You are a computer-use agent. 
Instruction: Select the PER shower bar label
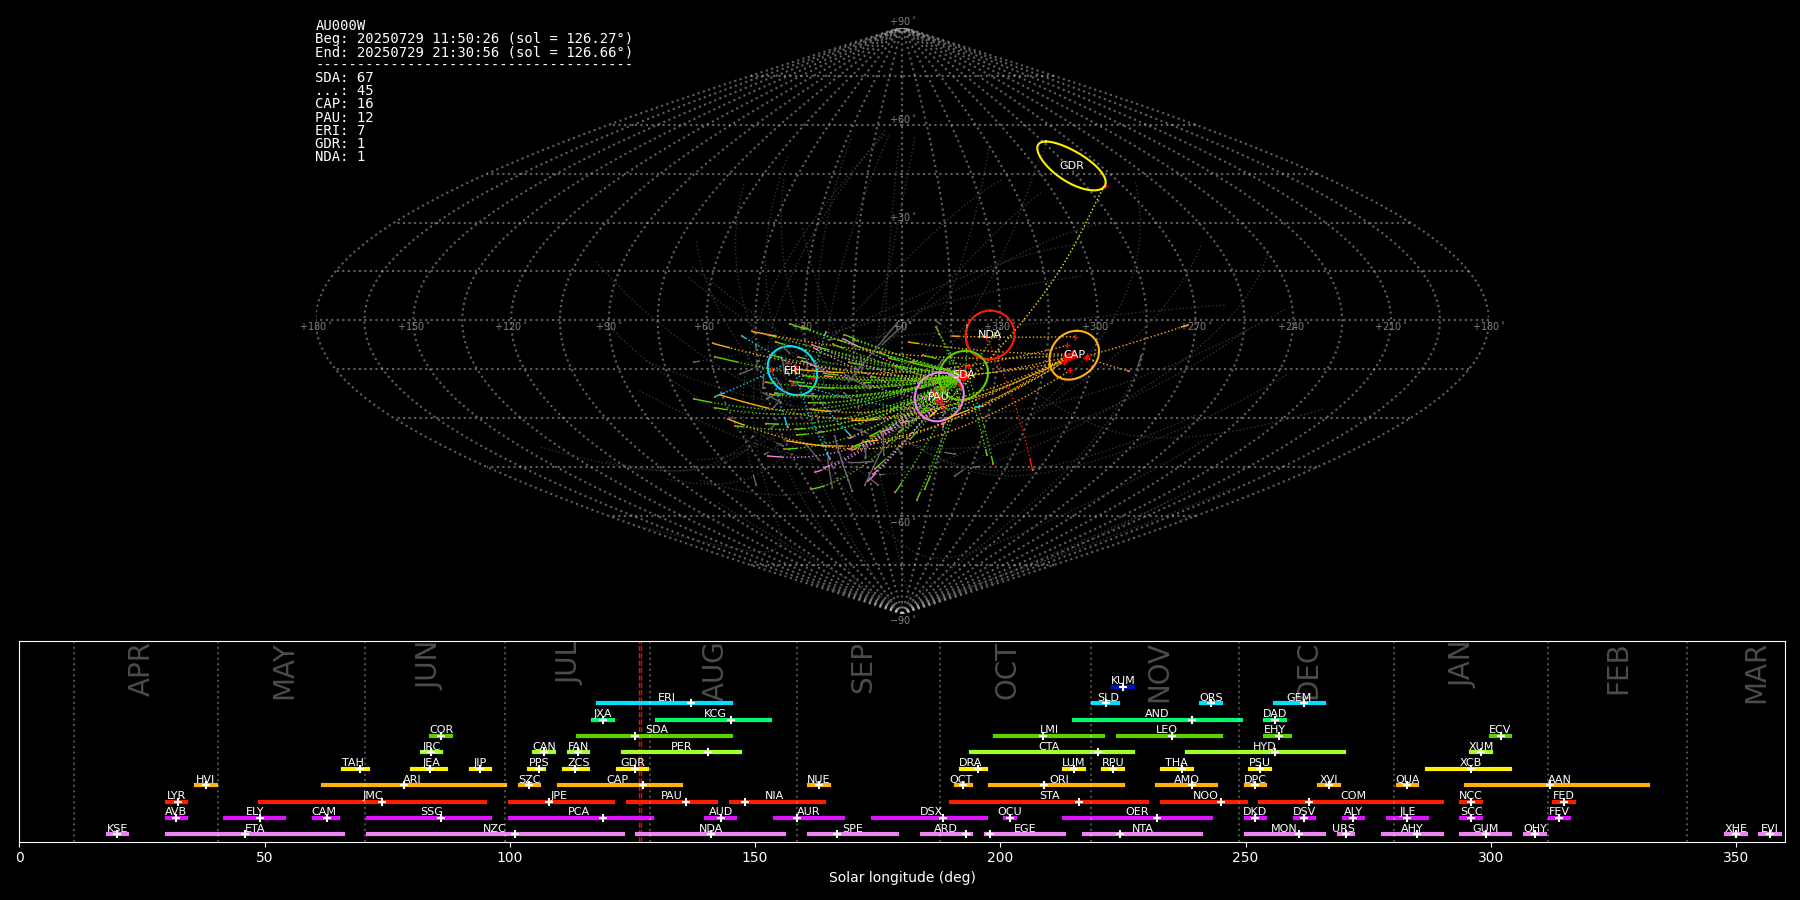tap(681, 747)
